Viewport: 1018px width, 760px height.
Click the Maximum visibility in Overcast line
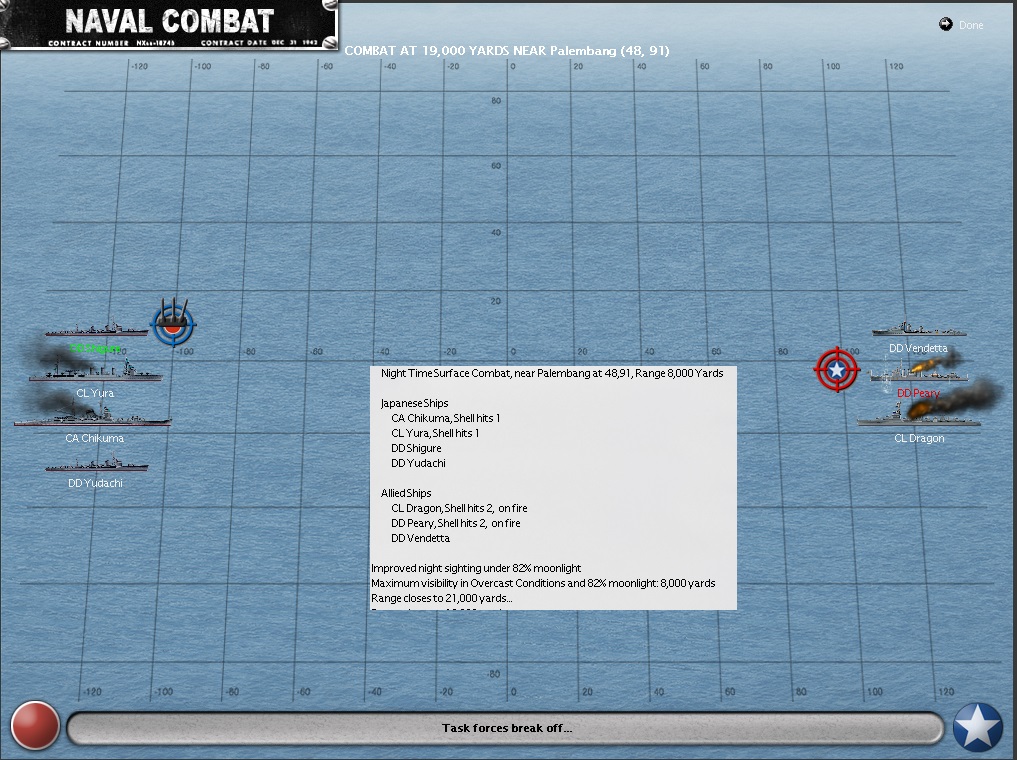[543, 583]
